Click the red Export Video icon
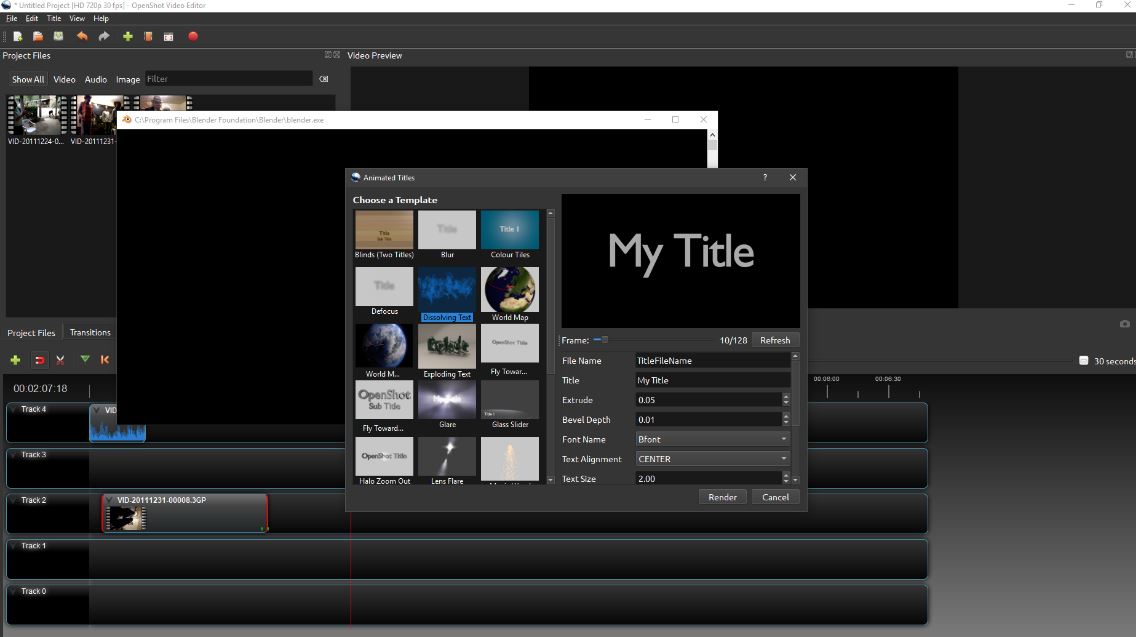 (193, 36)
